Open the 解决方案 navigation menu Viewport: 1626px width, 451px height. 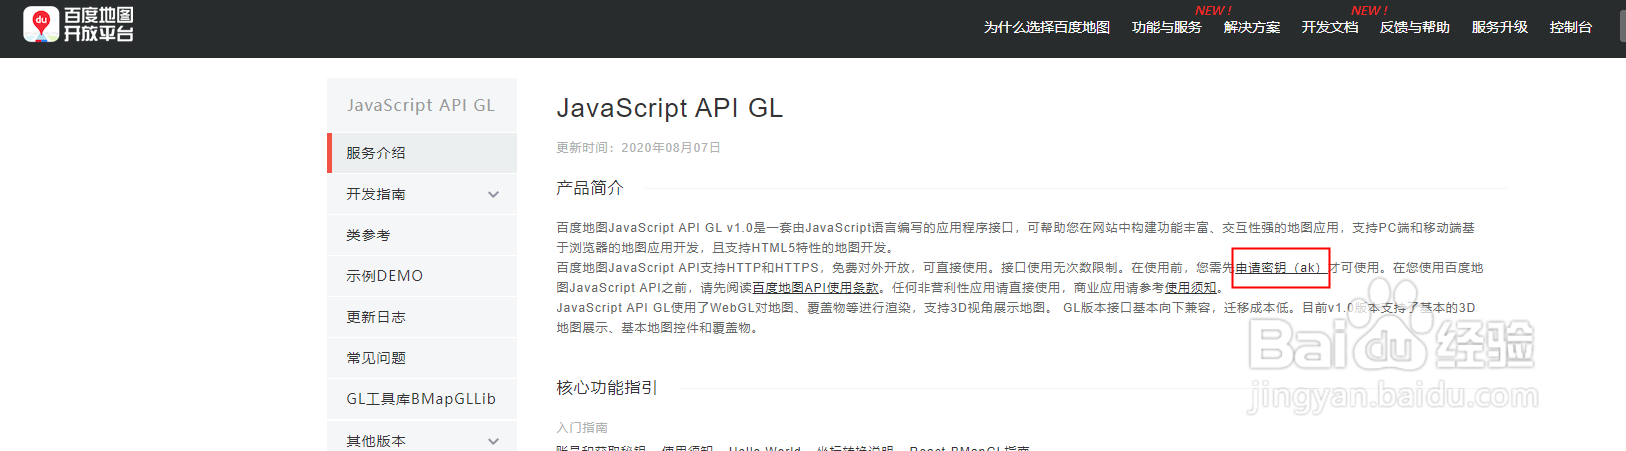click(1252, 28)
